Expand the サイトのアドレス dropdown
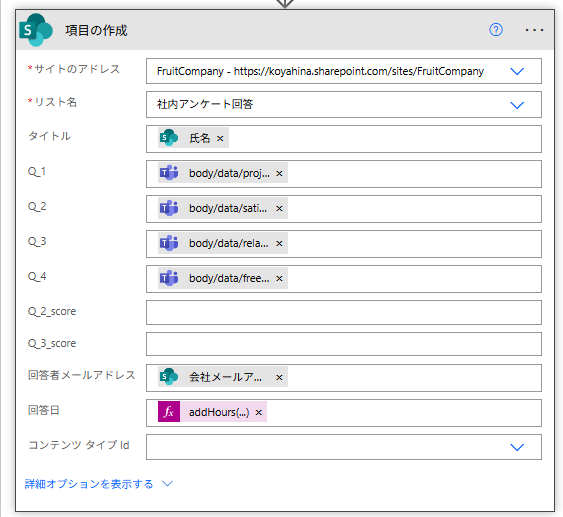The width and height of the screenshot is (563, 517). [517, 71]
